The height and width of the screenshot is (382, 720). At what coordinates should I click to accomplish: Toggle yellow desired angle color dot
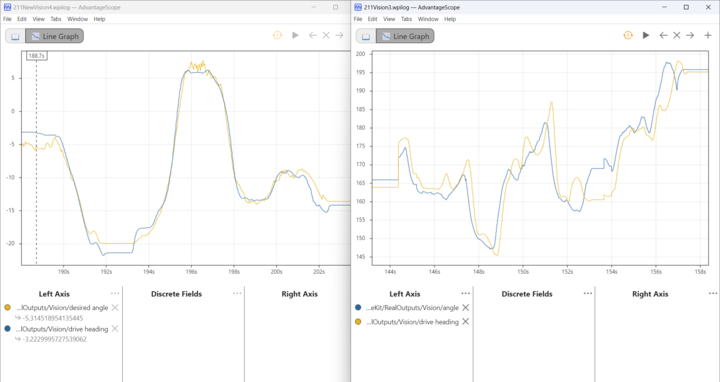[x=7, y=308]
